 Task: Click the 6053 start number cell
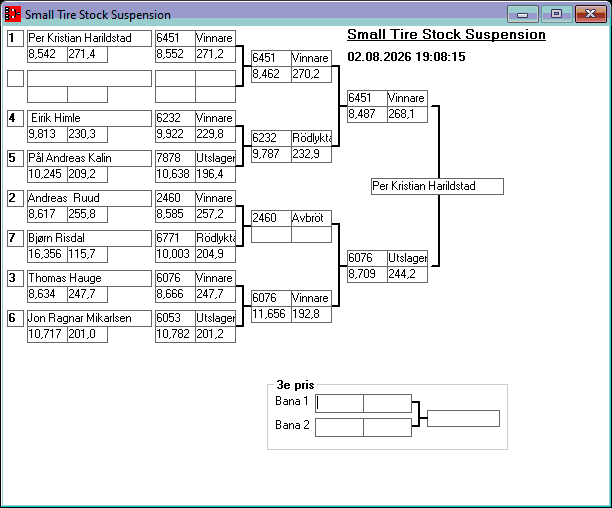click(175, 318)
